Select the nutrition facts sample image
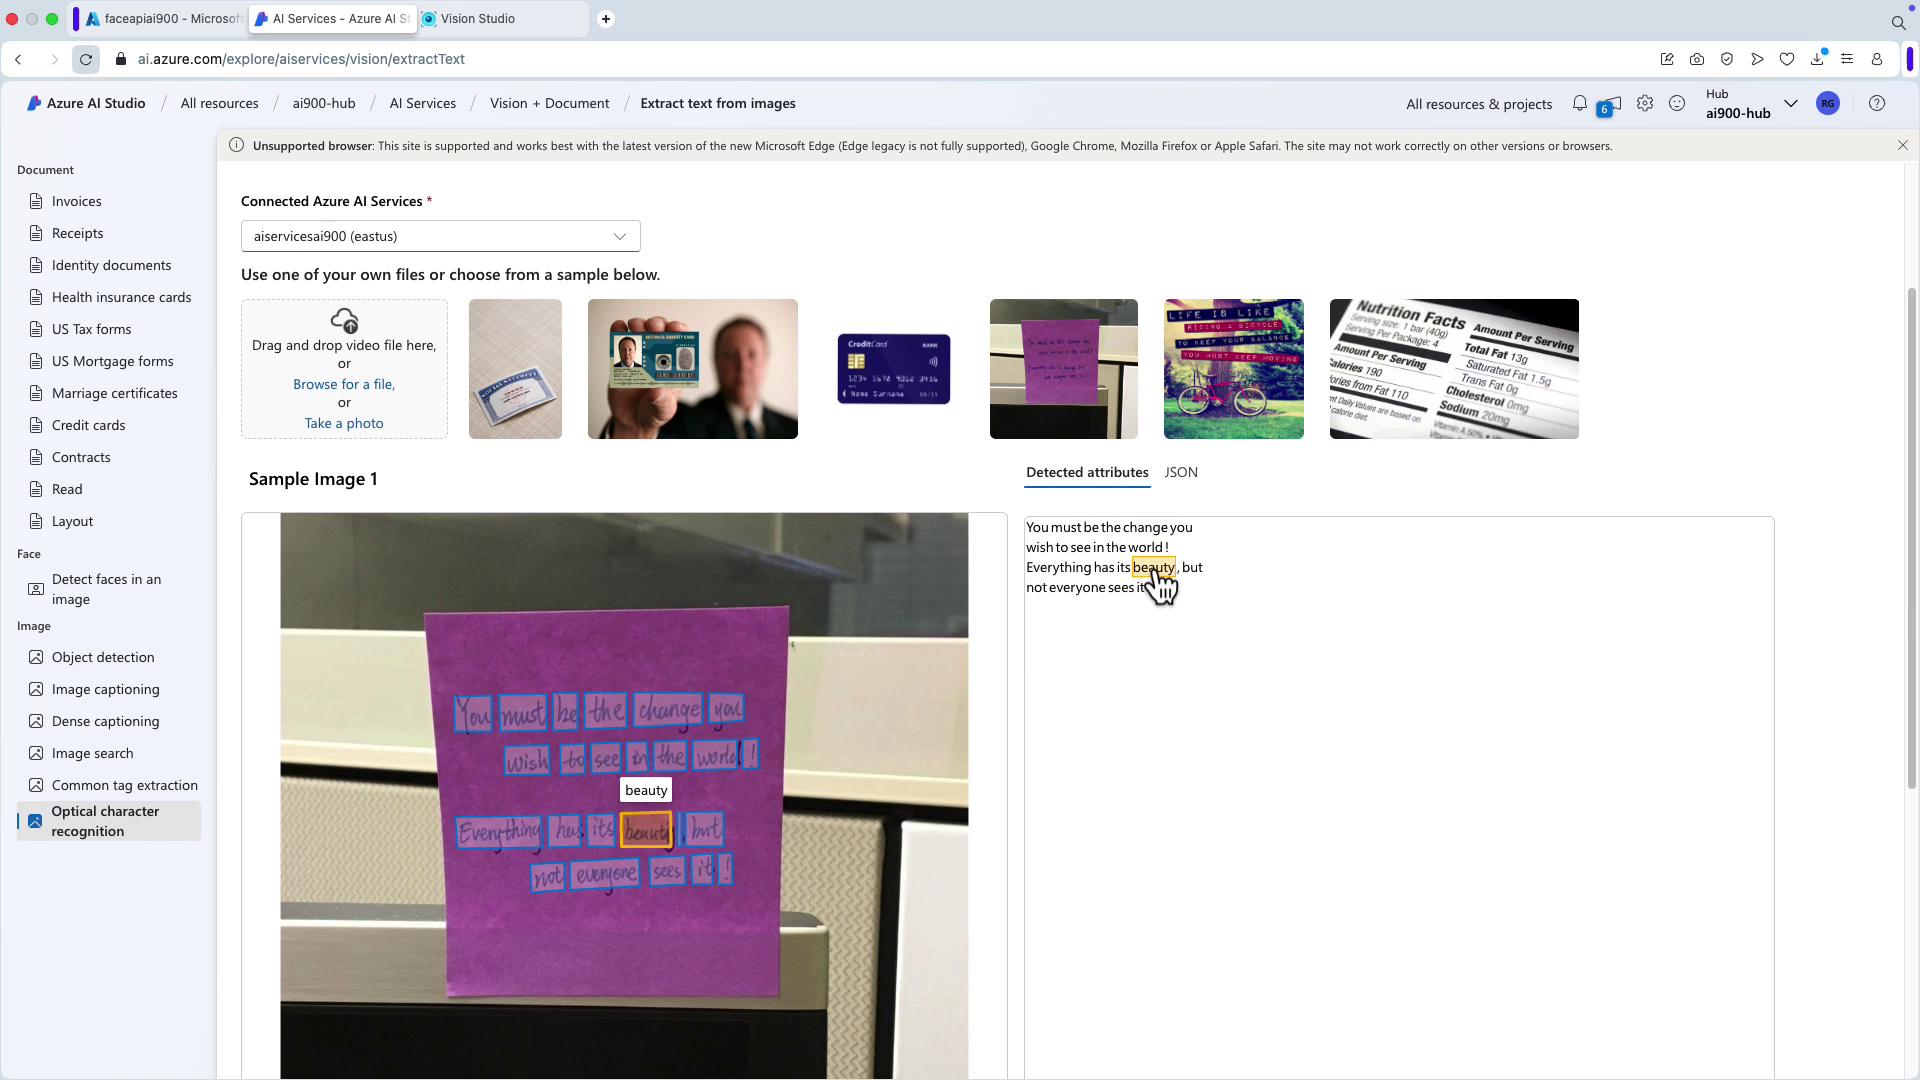1920x1080 pixels. click(x=1454, y=369)
